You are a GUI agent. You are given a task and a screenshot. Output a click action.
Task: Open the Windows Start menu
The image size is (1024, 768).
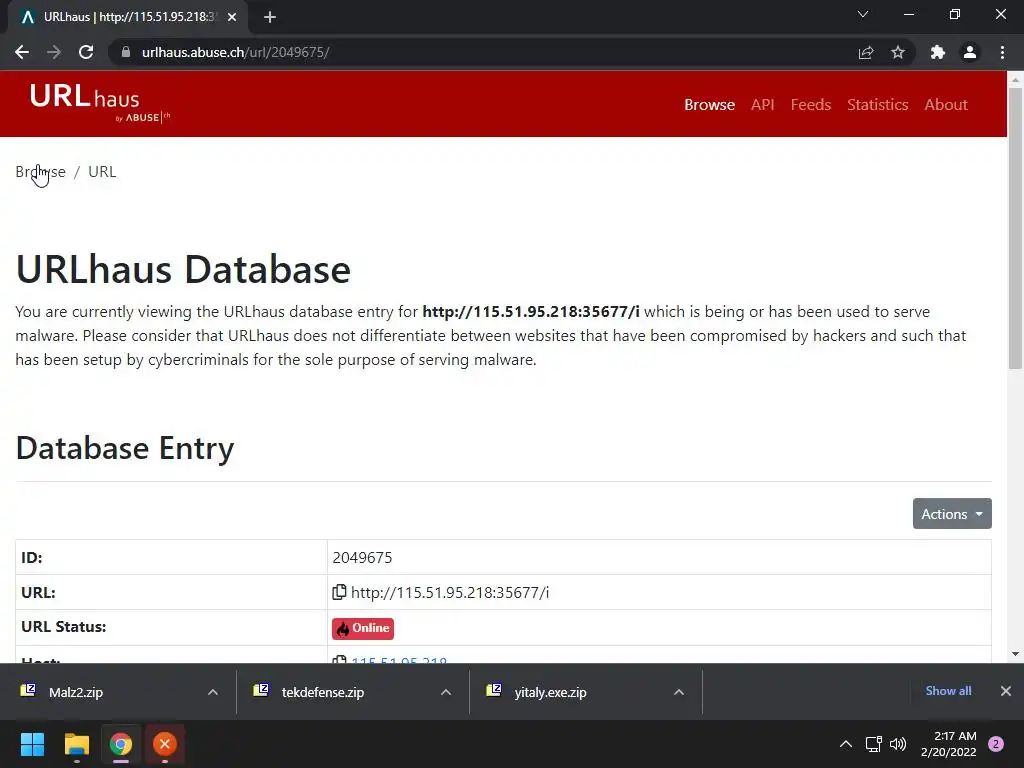point(32,744)
